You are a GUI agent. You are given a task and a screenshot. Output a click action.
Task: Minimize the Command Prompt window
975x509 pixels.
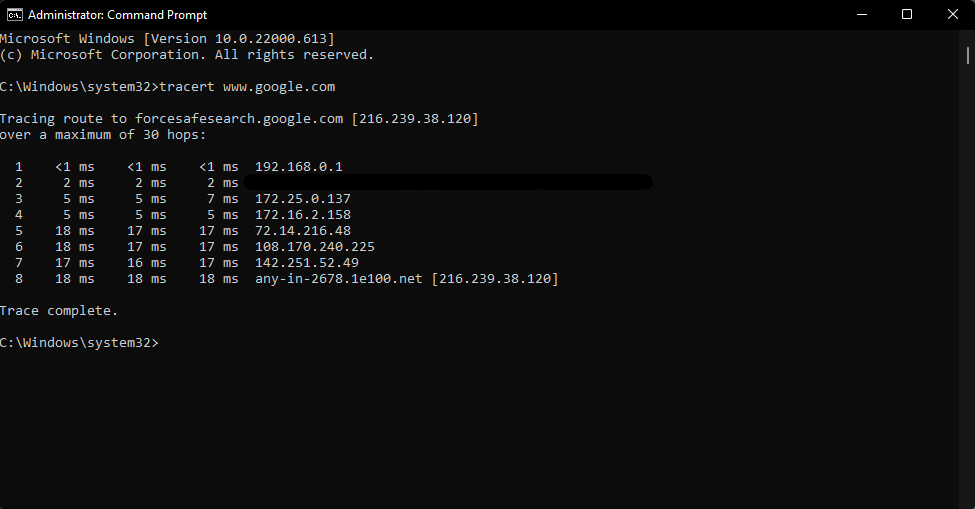point(860,15)
